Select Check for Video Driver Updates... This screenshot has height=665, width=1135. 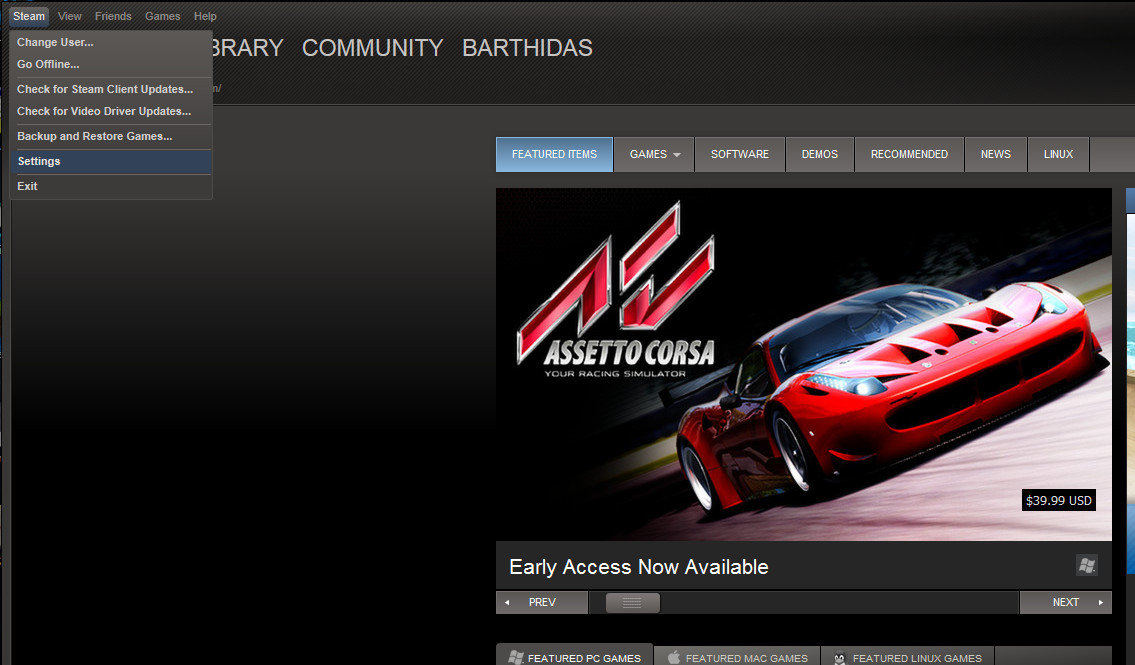111,111
